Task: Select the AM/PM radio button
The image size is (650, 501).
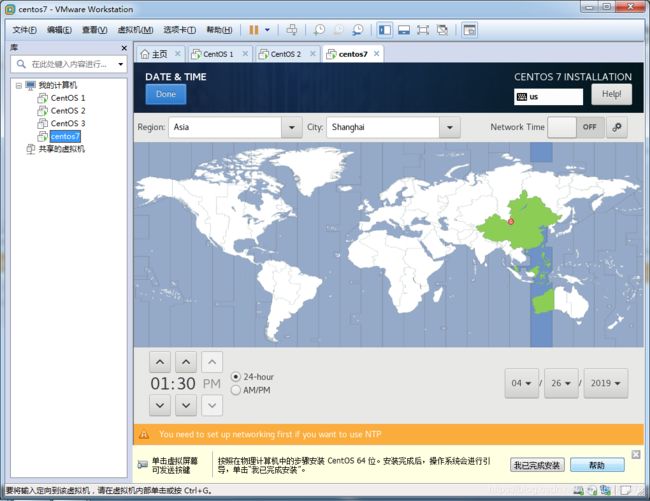Action: pos(235,390)
